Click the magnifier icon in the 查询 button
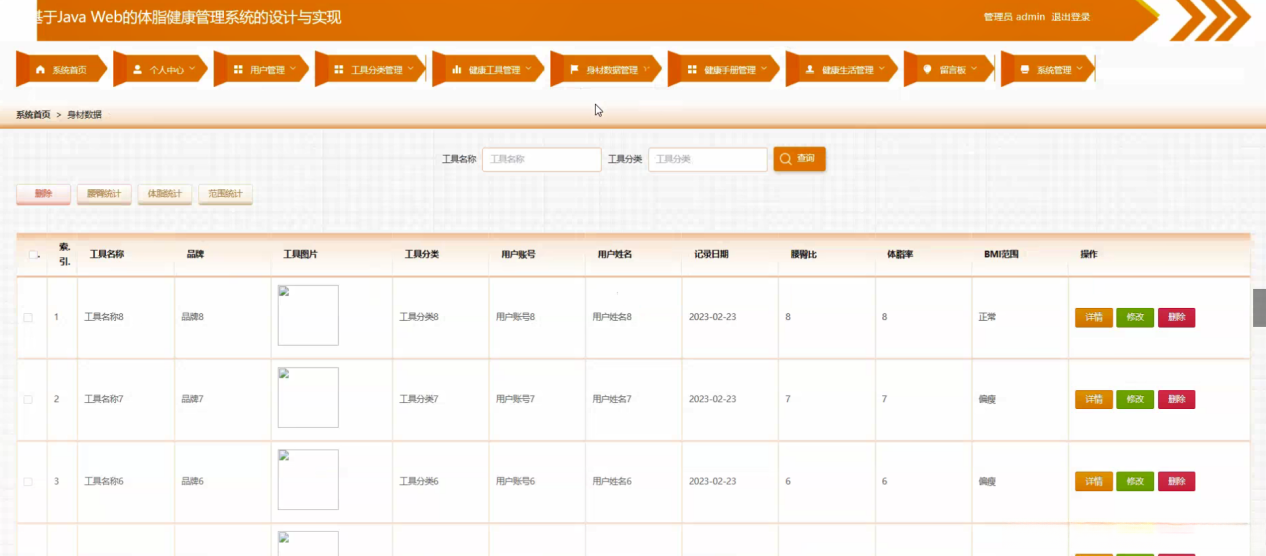 (786, 159)
